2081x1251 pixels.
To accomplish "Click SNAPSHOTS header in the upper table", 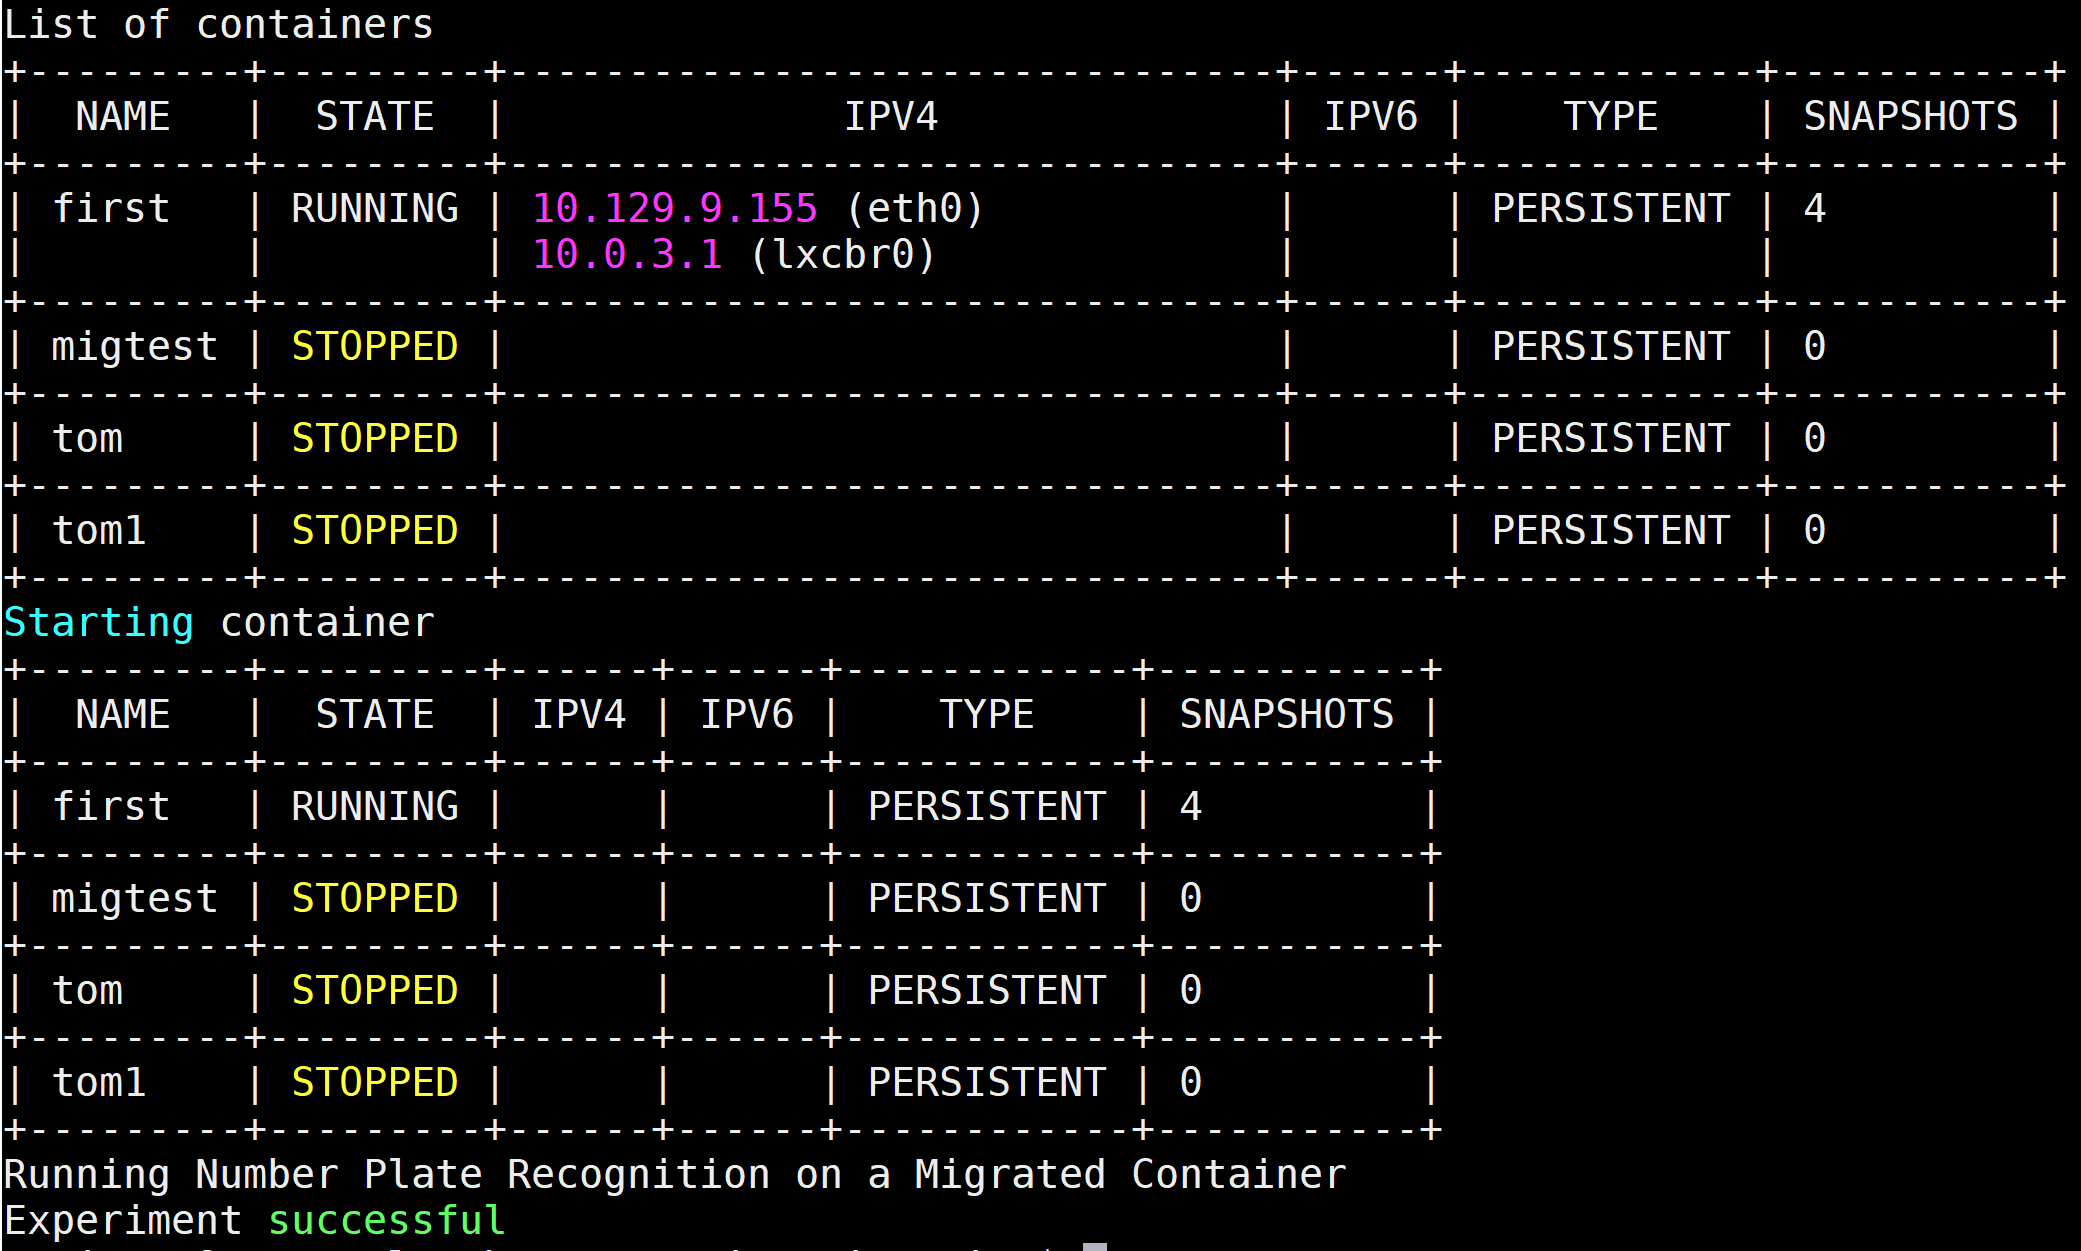I will [x=1910, y=117].
